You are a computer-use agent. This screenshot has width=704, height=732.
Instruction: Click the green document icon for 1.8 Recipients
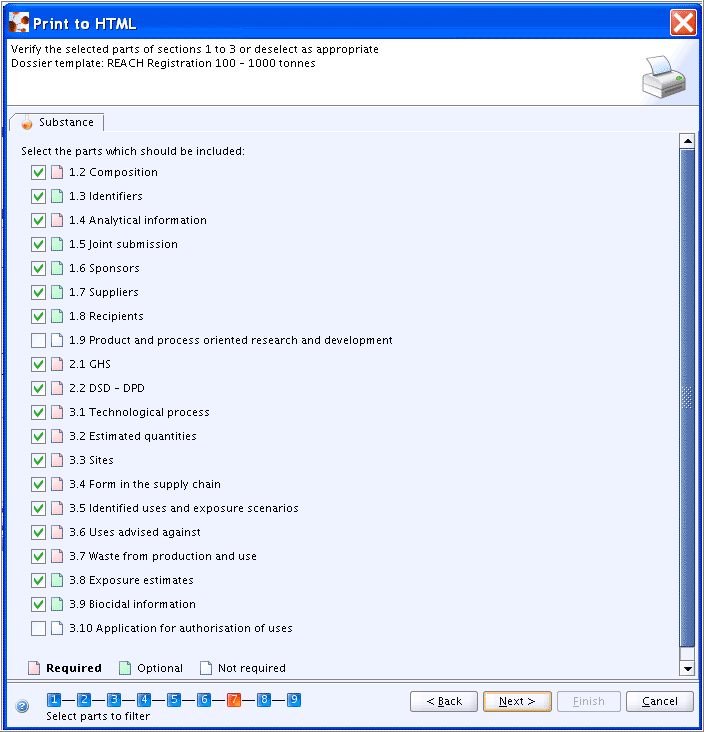(57, 316)
